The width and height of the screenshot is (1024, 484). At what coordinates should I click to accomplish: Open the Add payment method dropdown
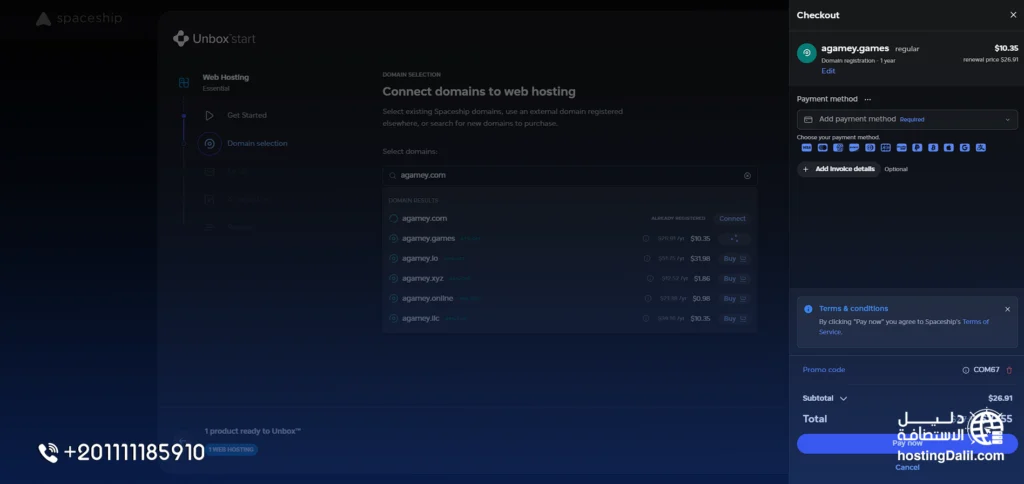pyautogui.click(x=907, y=120)
